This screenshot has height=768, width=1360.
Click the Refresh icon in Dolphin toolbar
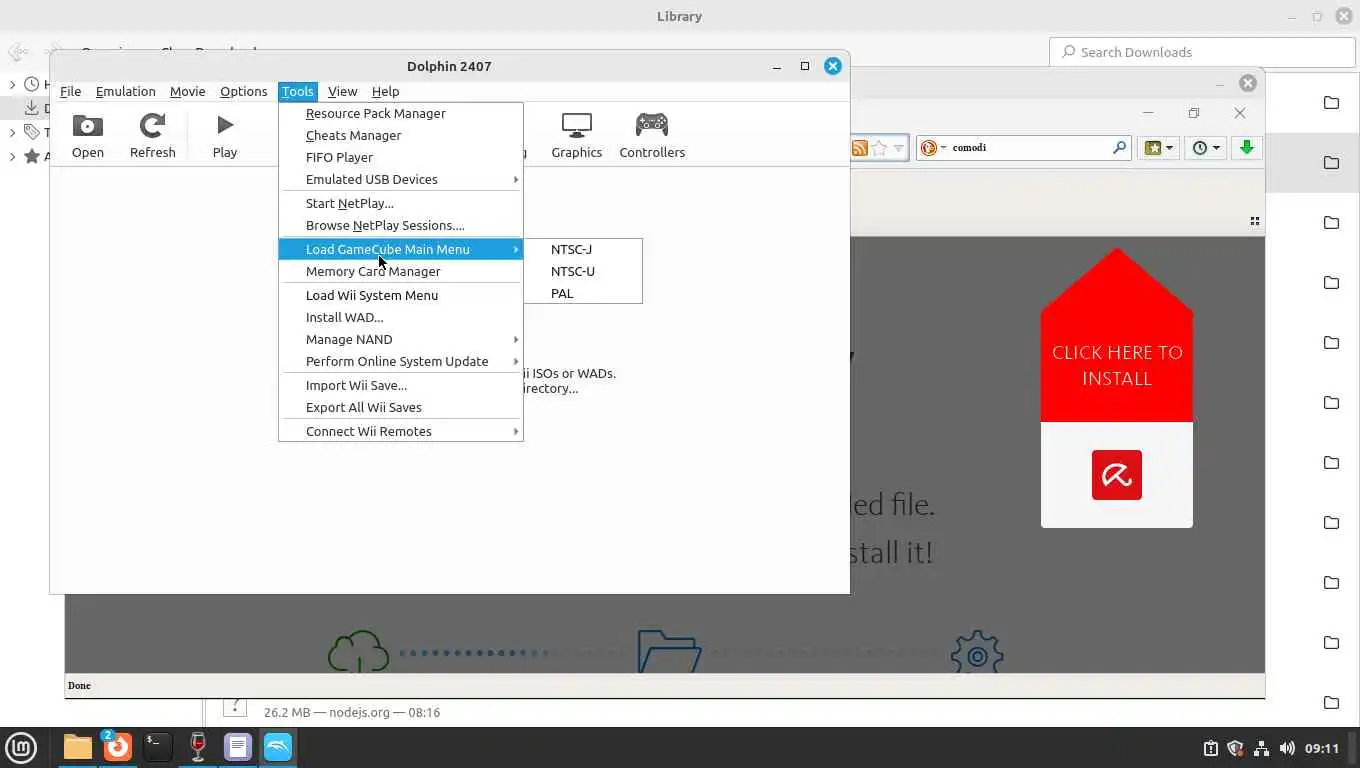click(x=152, y=135)
